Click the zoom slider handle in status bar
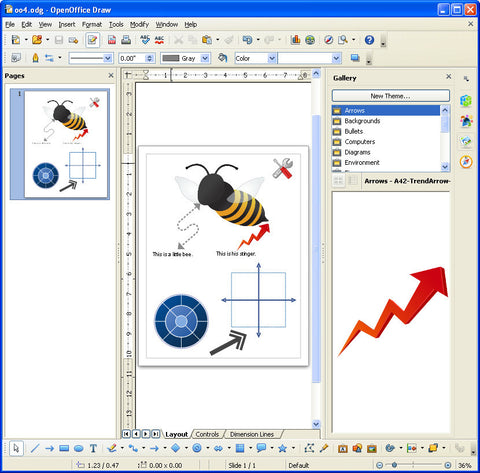 (x=394, y=465)
